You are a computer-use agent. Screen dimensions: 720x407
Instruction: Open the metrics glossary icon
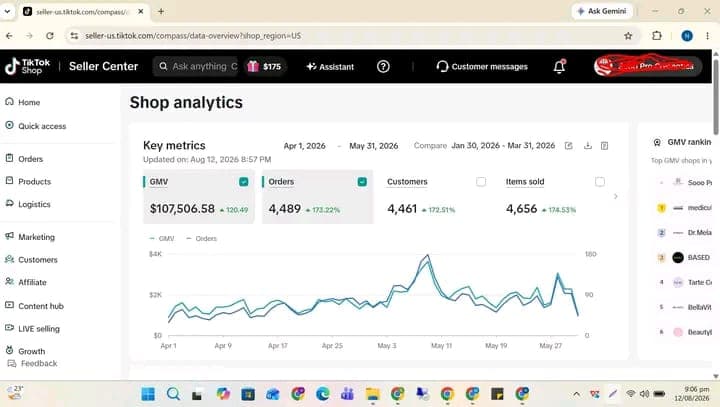pyautogui.click(x=604, y=146)
